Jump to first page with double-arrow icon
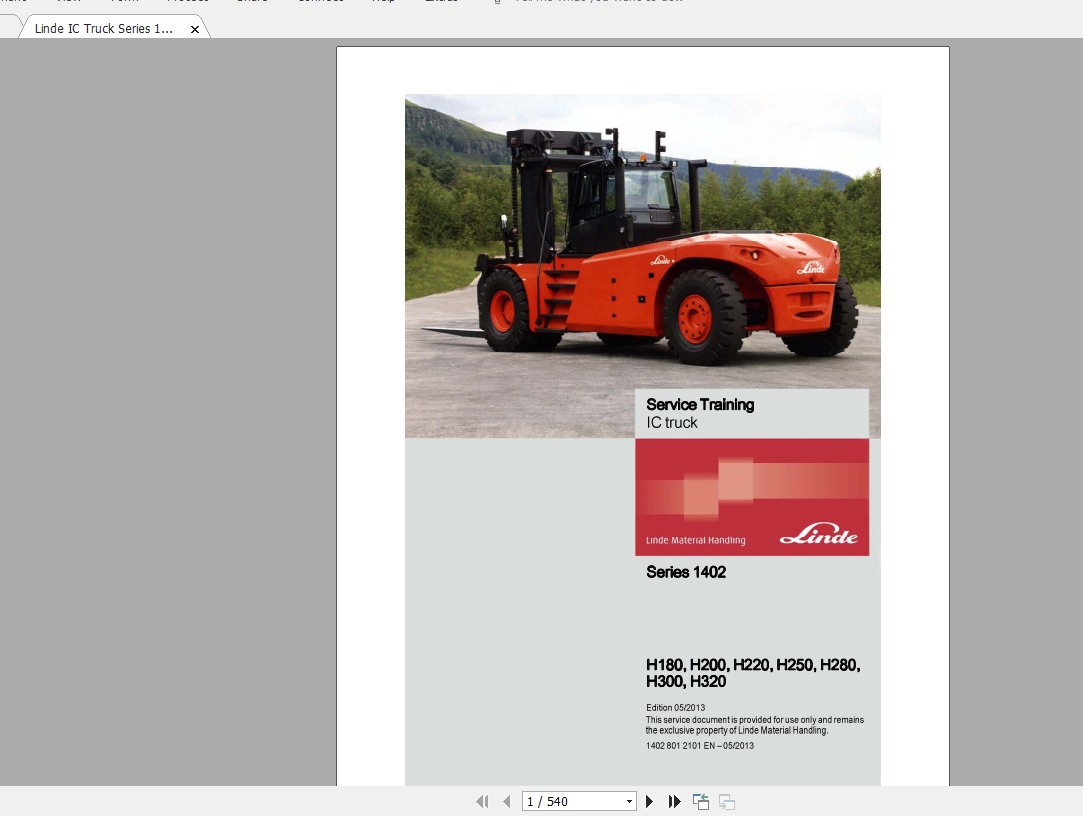 [x=482, y=801]
